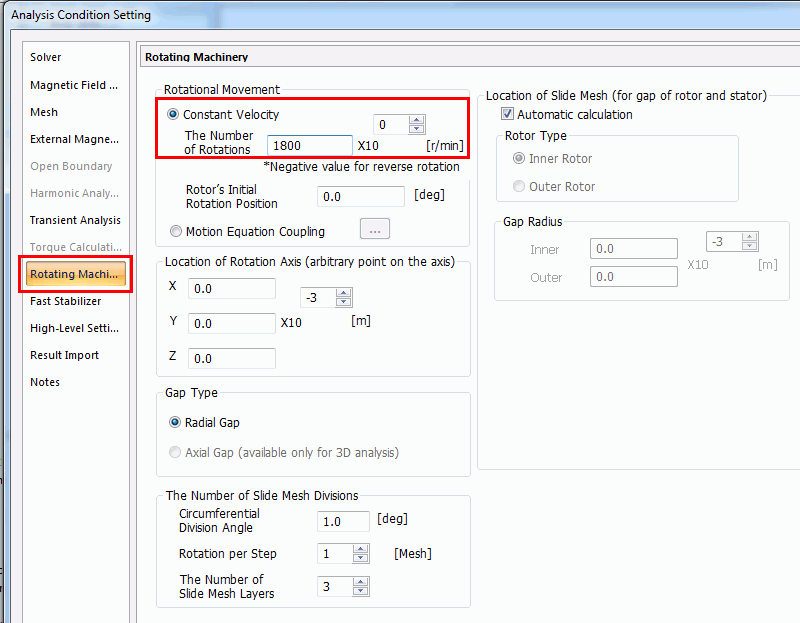Increase Rotation per Step value
Image resolution: width=800 pixels, height=623 pixels.
(360, 549)
